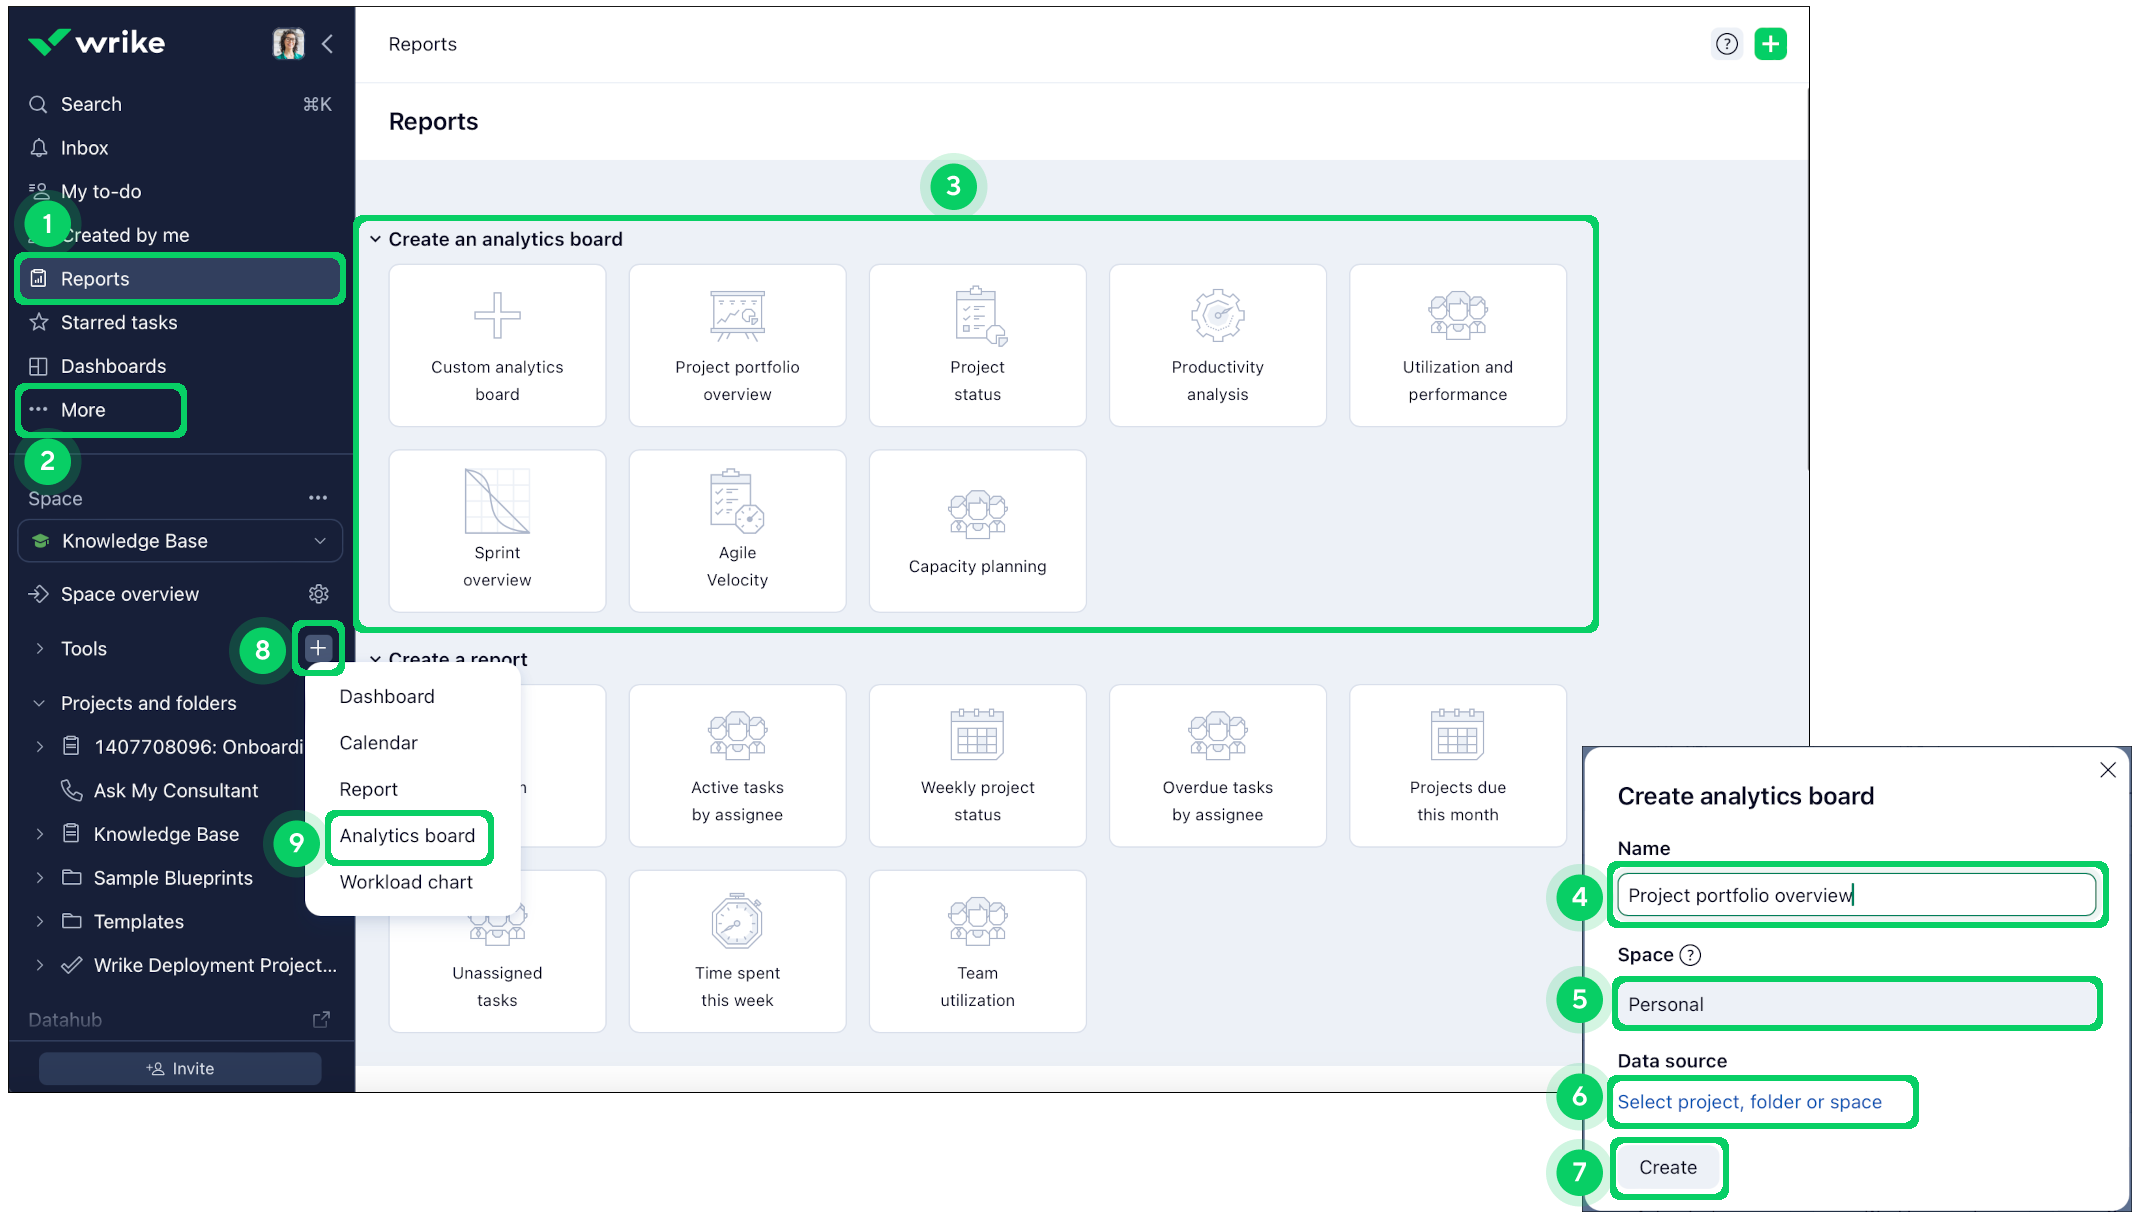Image resolution: width=2142 pixels, height=1221 pixels.
Task: Select Analytics board from the menu
Action: [x=408, y=836]
